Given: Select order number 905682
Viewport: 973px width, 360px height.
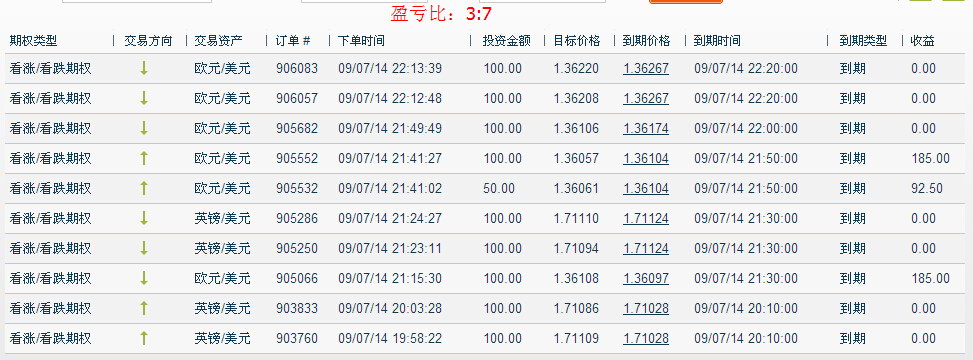Looking at the screenshot, I should [x=297, y=128].
